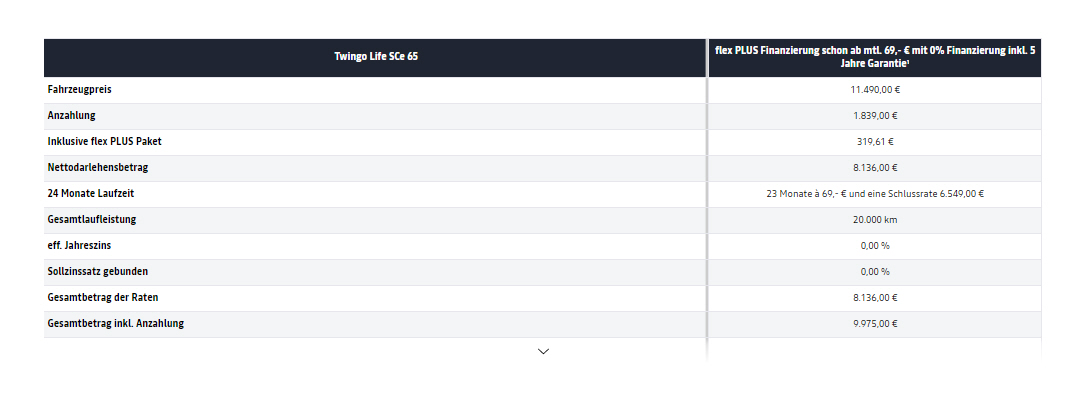Viewport: 1090px width, 398px height.
Task: Click the eff. Jahreszins 0,00 % value
Action: [875, 246]
